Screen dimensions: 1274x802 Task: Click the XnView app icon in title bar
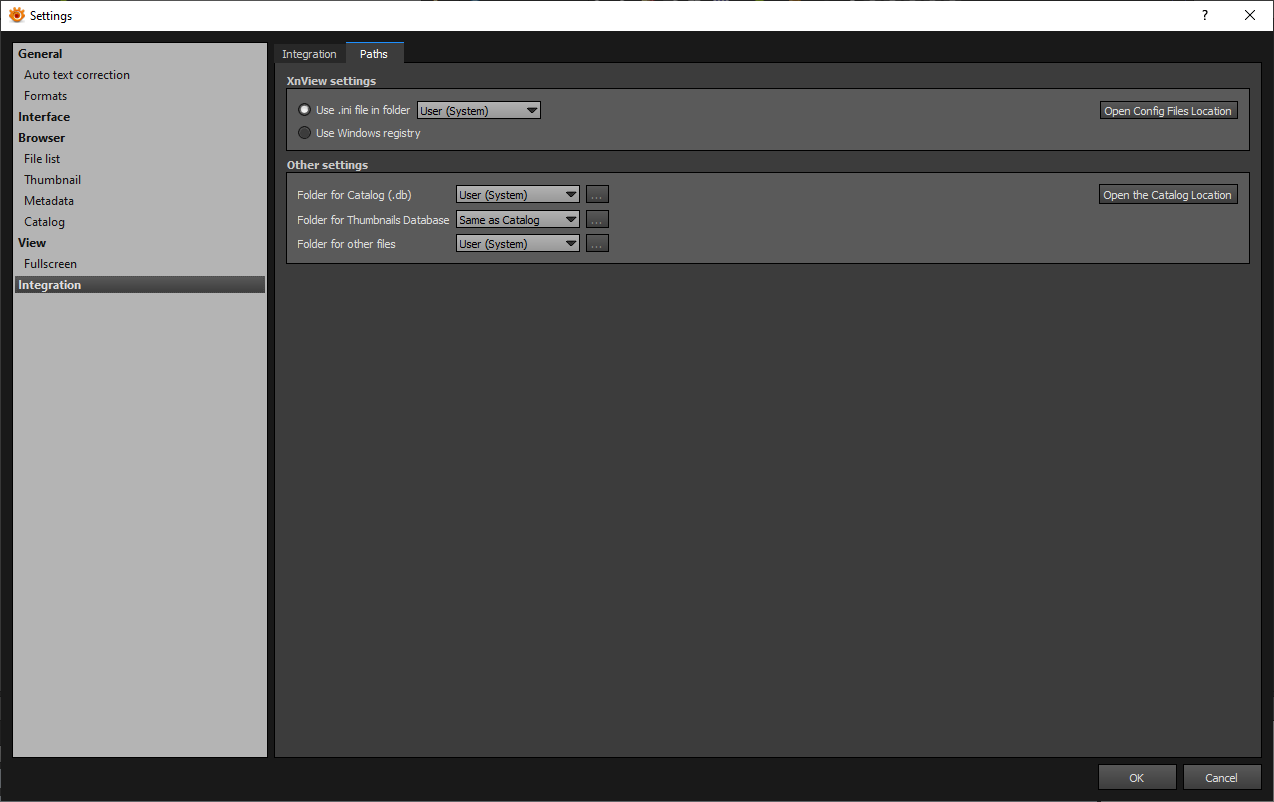click(16, 15)
